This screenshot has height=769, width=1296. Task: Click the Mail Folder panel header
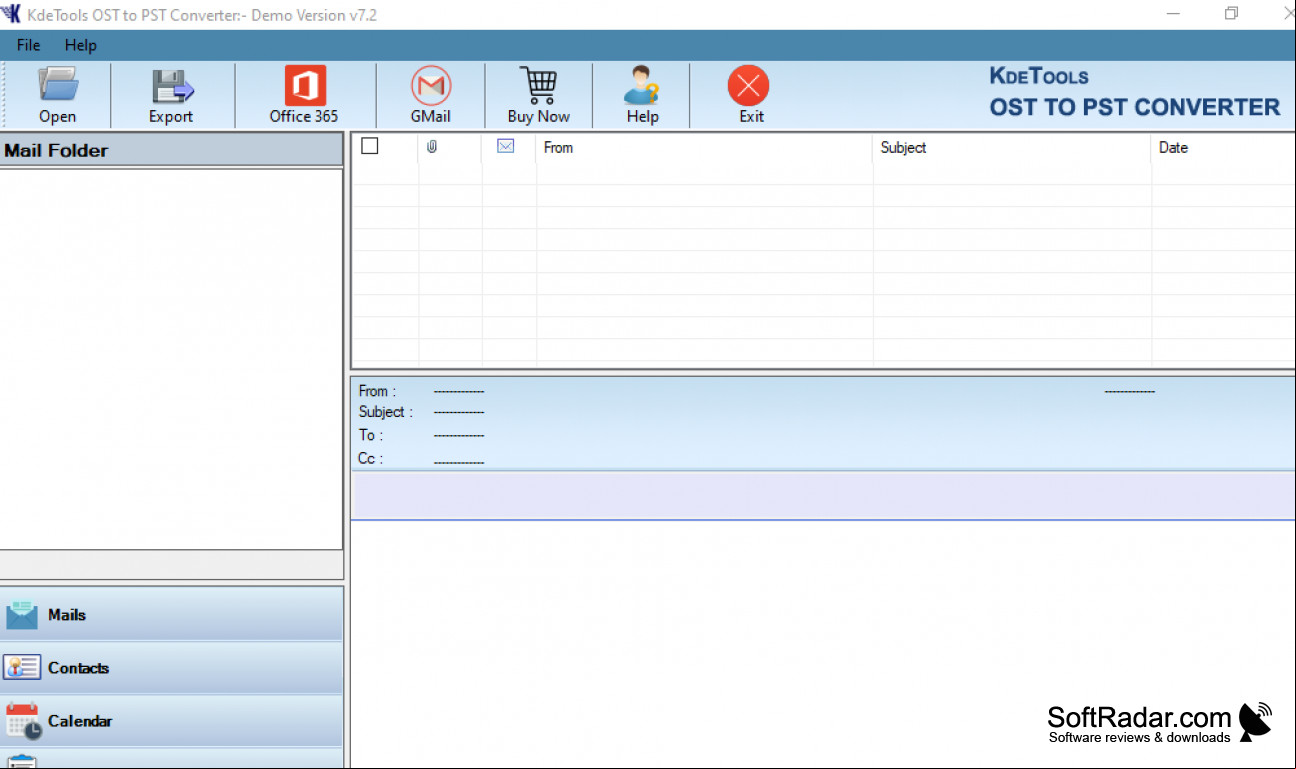click(171, 150)
